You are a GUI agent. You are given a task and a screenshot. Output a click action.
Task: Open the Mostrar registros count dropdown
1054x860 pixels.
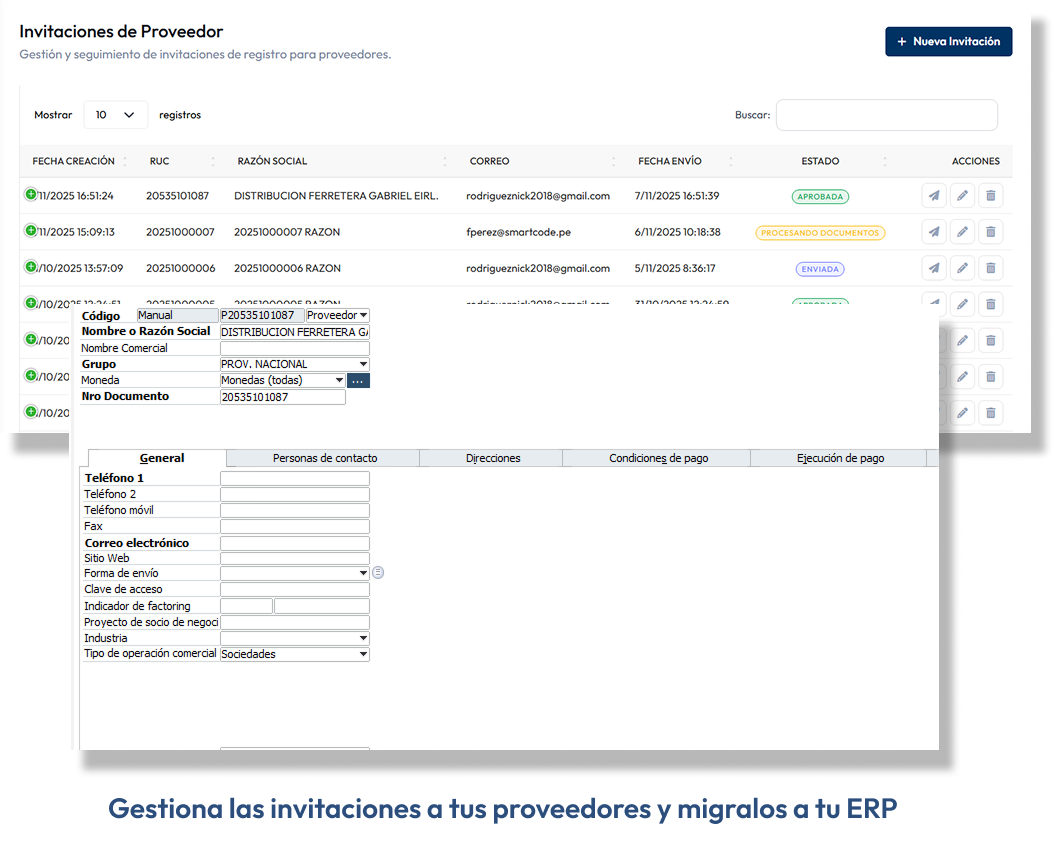(115, 115)
